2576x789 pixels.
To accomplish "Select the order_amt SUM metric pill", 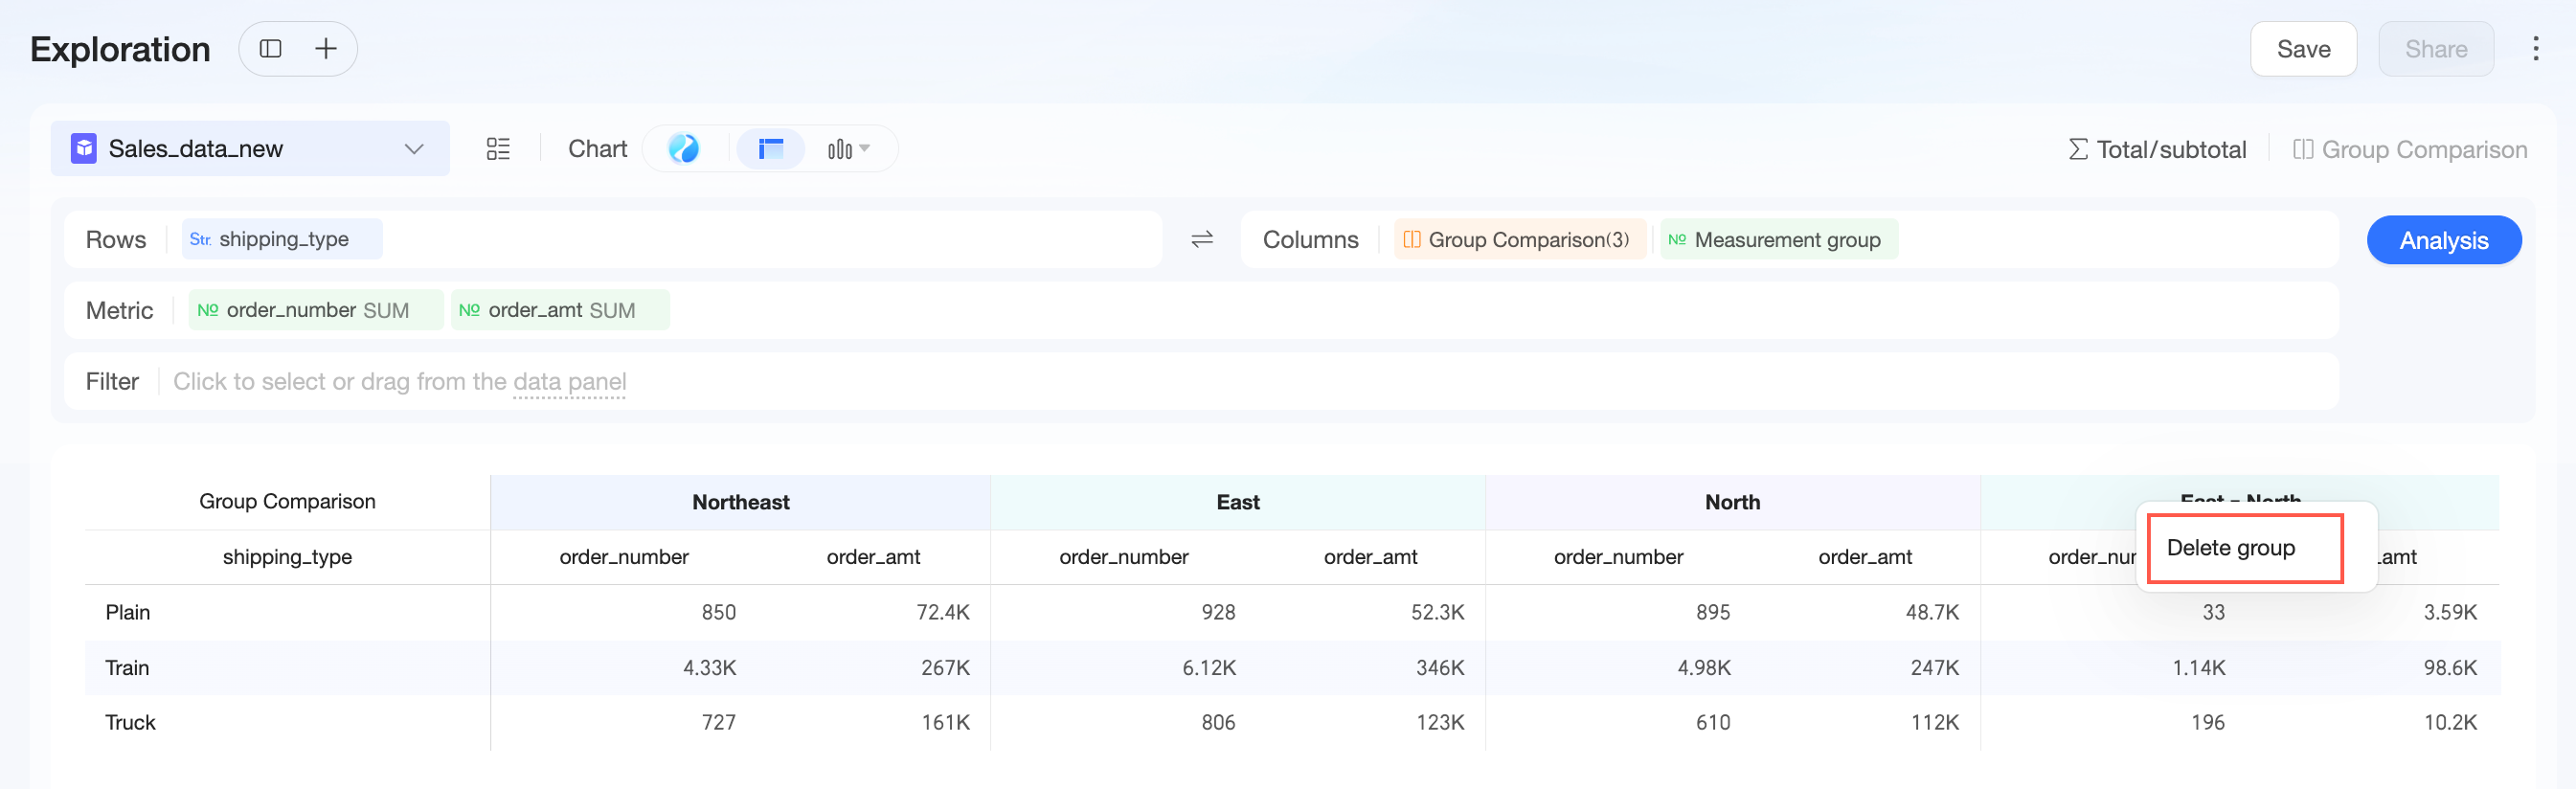I will coord(560,310).
